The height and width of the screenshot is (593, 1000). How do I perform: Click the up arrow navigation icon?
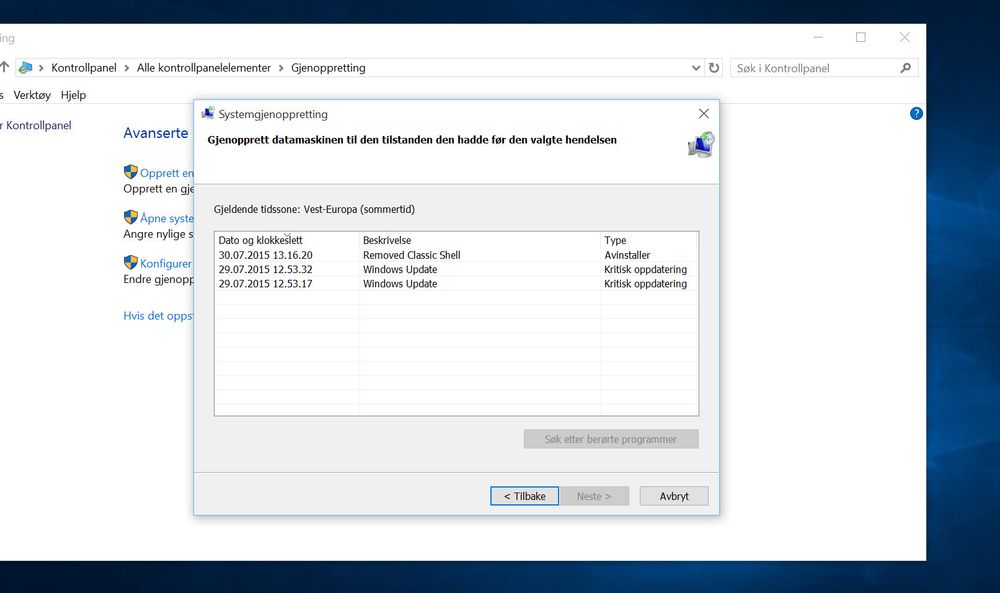[x=4, y=67]
